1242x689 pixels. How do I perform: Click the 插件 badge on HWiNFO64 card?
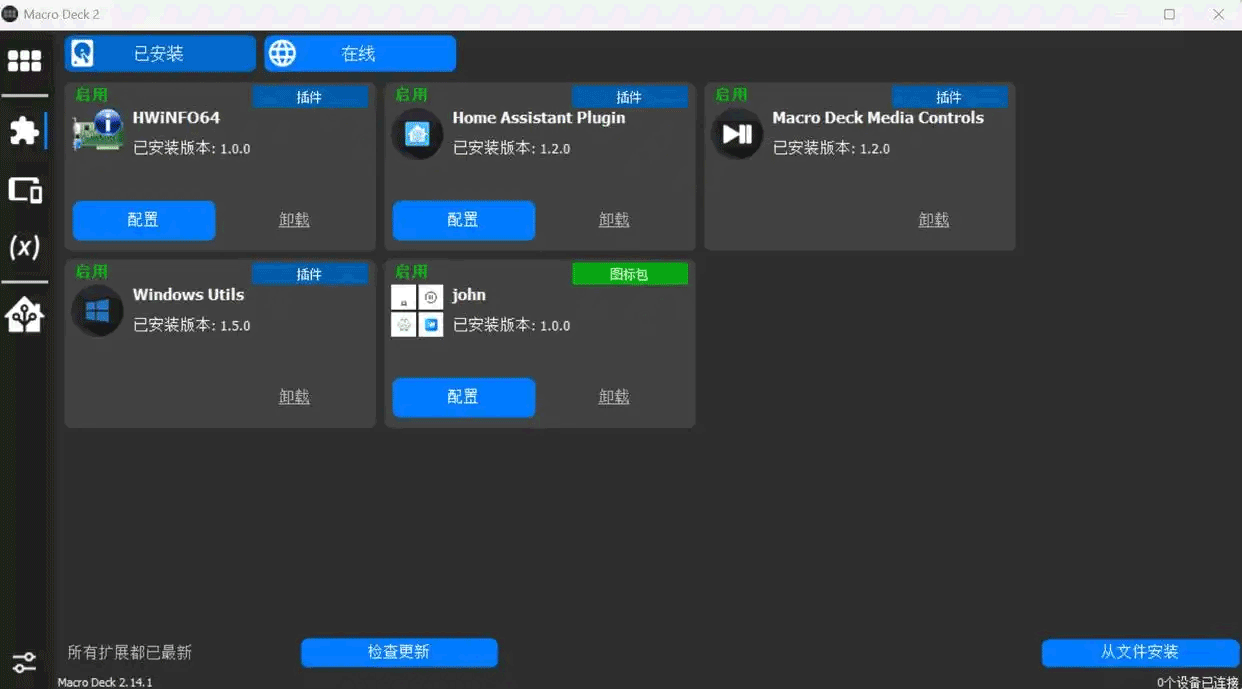pyautogui.click(x=310, y=97)
